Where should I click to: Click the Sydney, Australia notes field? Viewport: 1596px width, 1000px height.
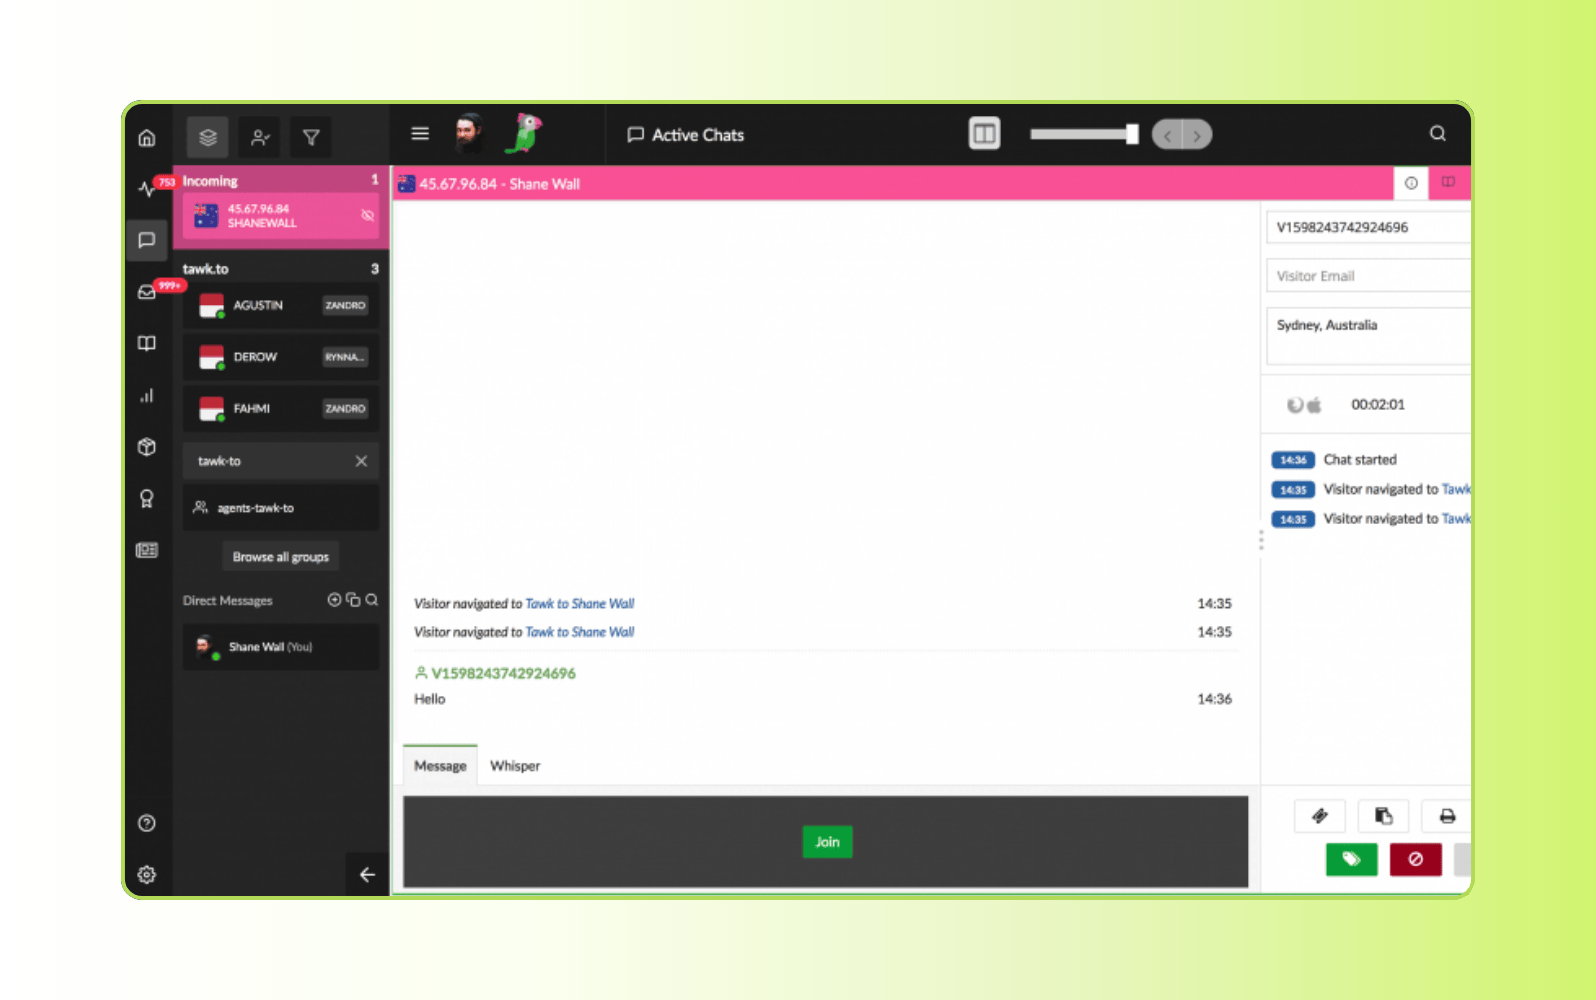coord(1368,336)
